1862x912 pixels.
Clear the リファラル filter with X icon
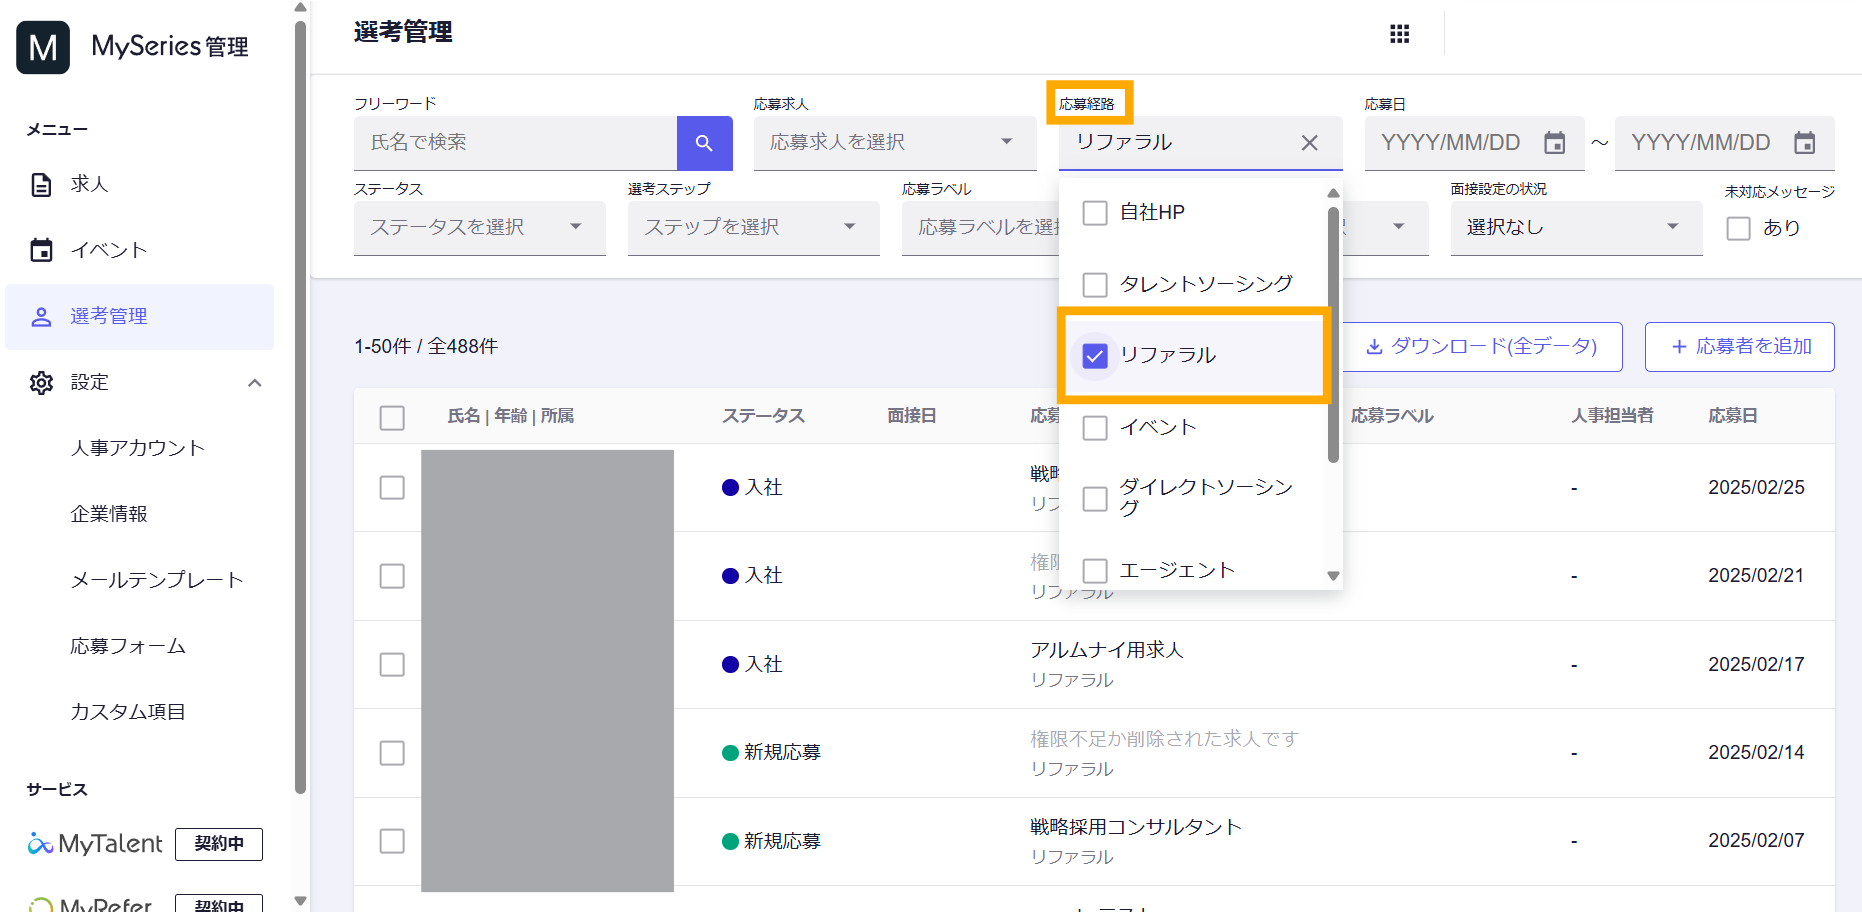coord(1309,143)
